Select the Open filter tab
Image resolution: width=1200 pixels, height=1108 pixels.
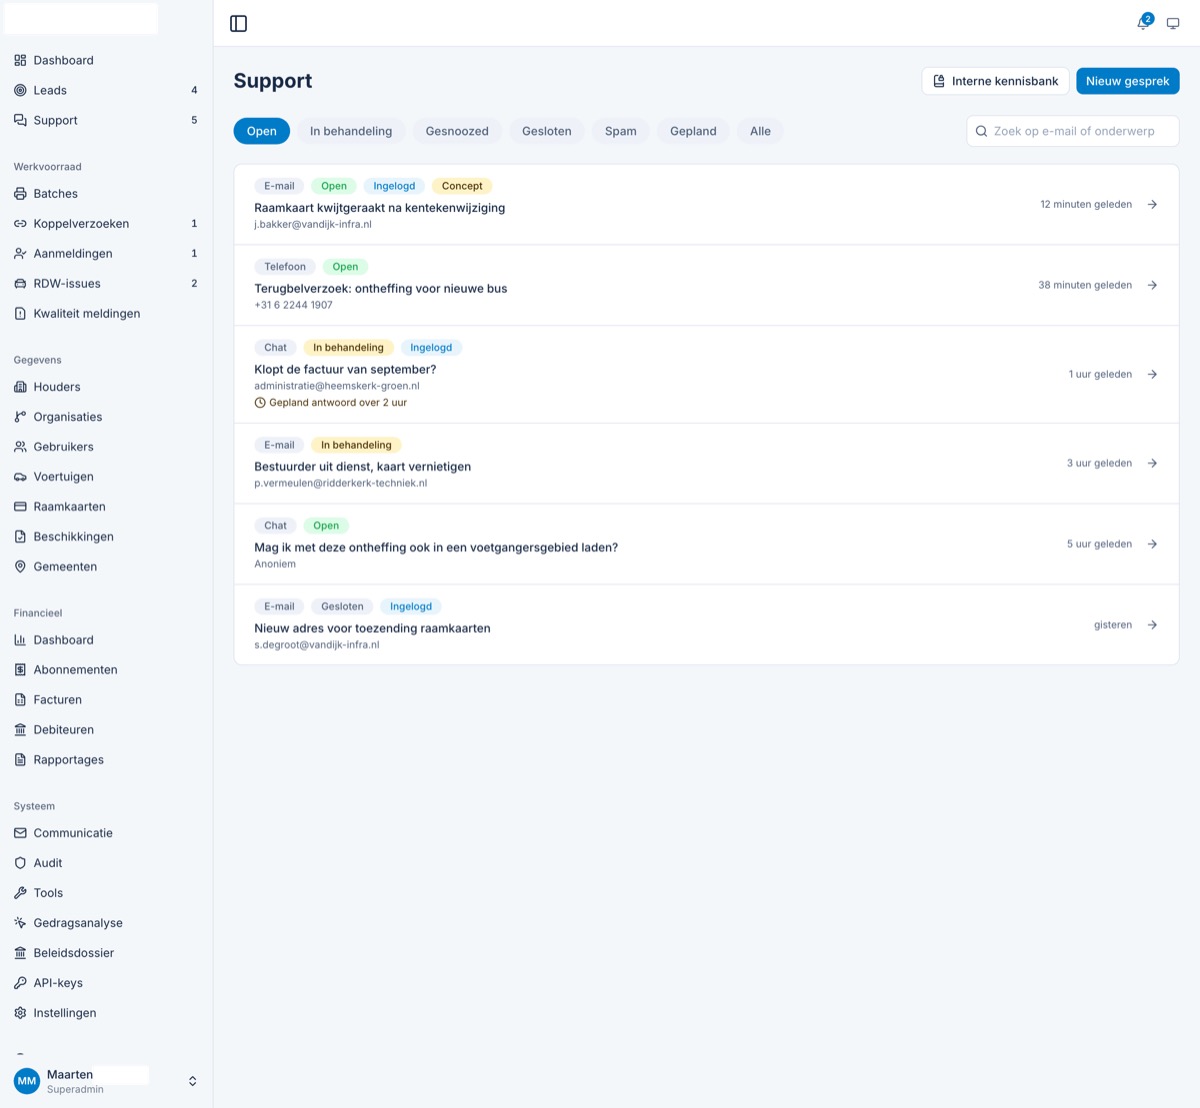click(x=262, y=131)
